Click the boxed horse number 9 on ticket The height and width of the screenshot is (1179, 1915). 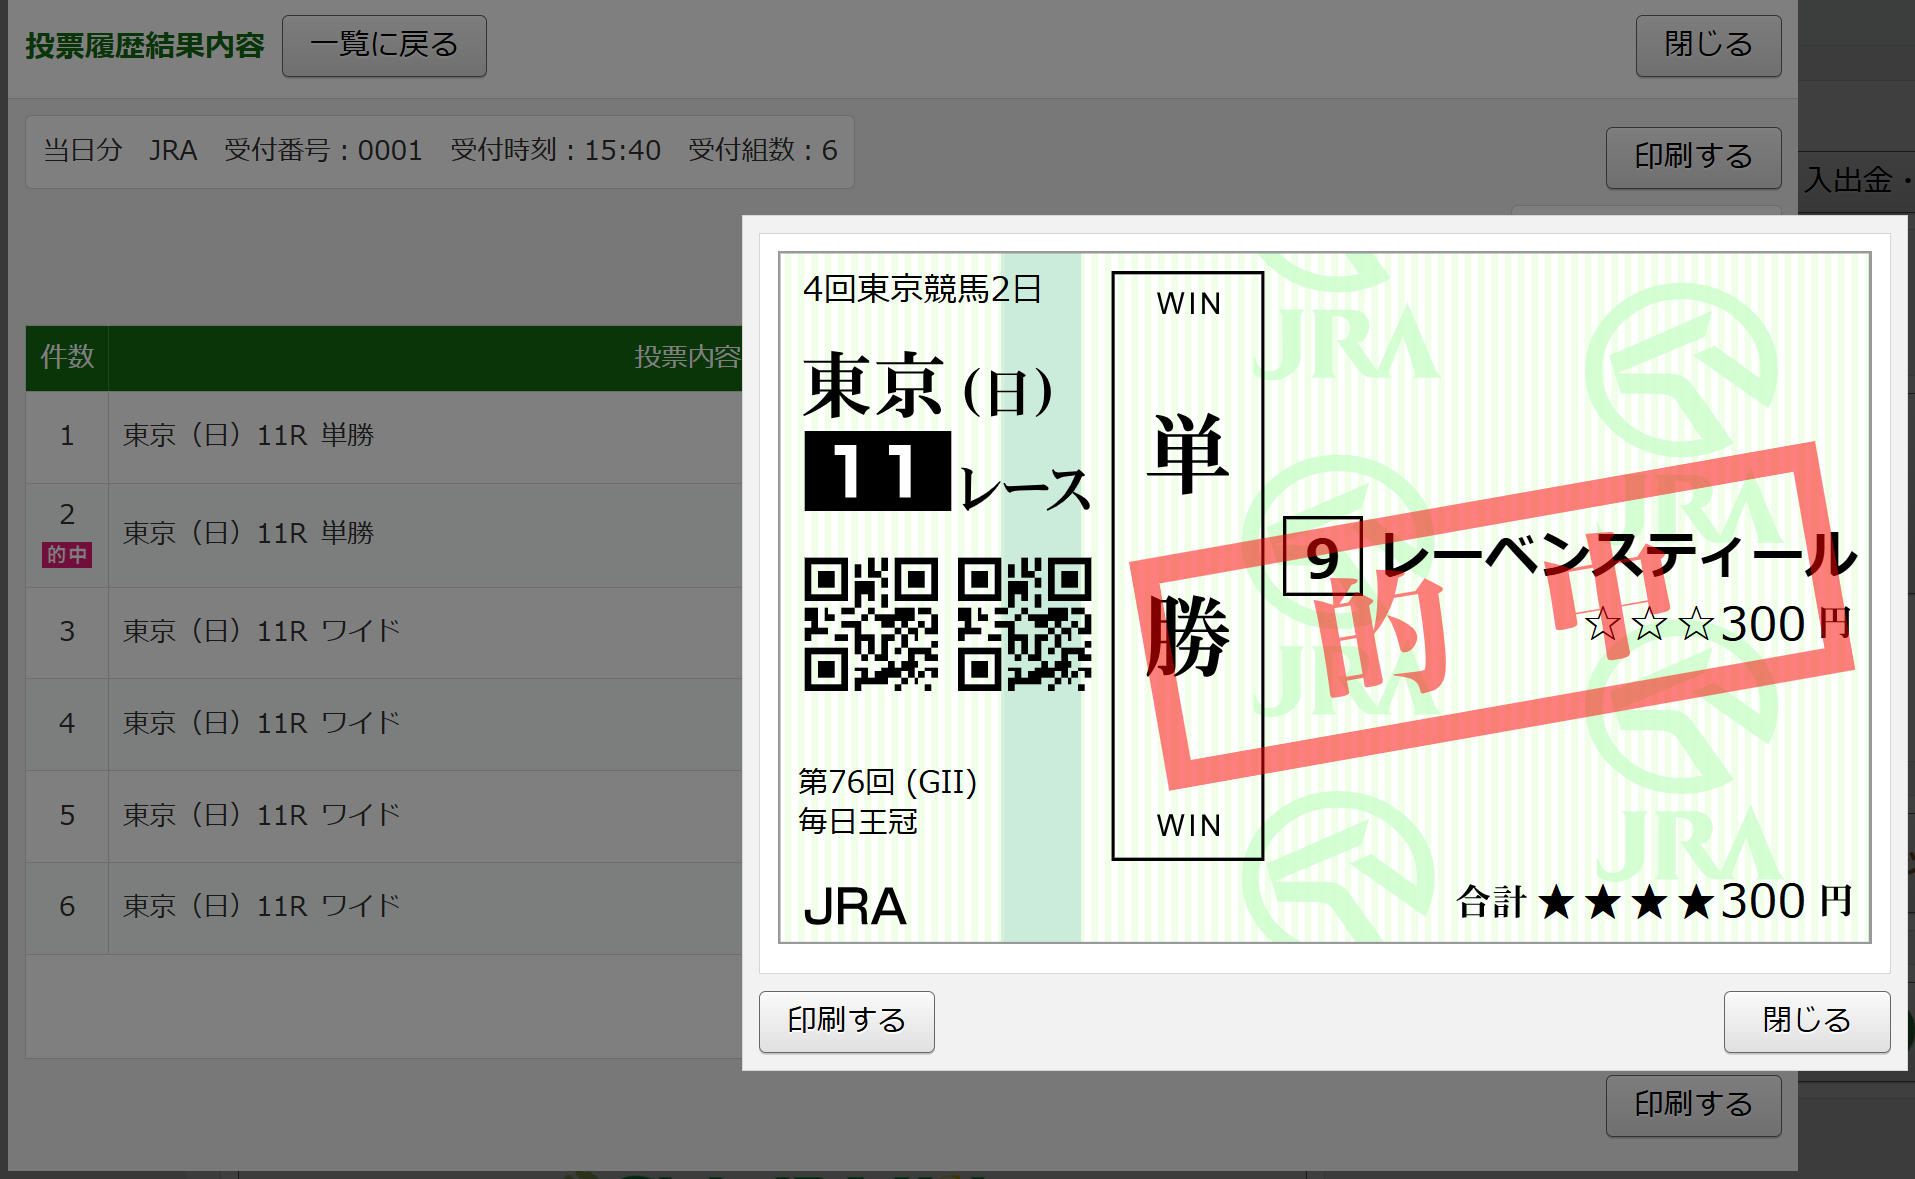[1322, 556]
